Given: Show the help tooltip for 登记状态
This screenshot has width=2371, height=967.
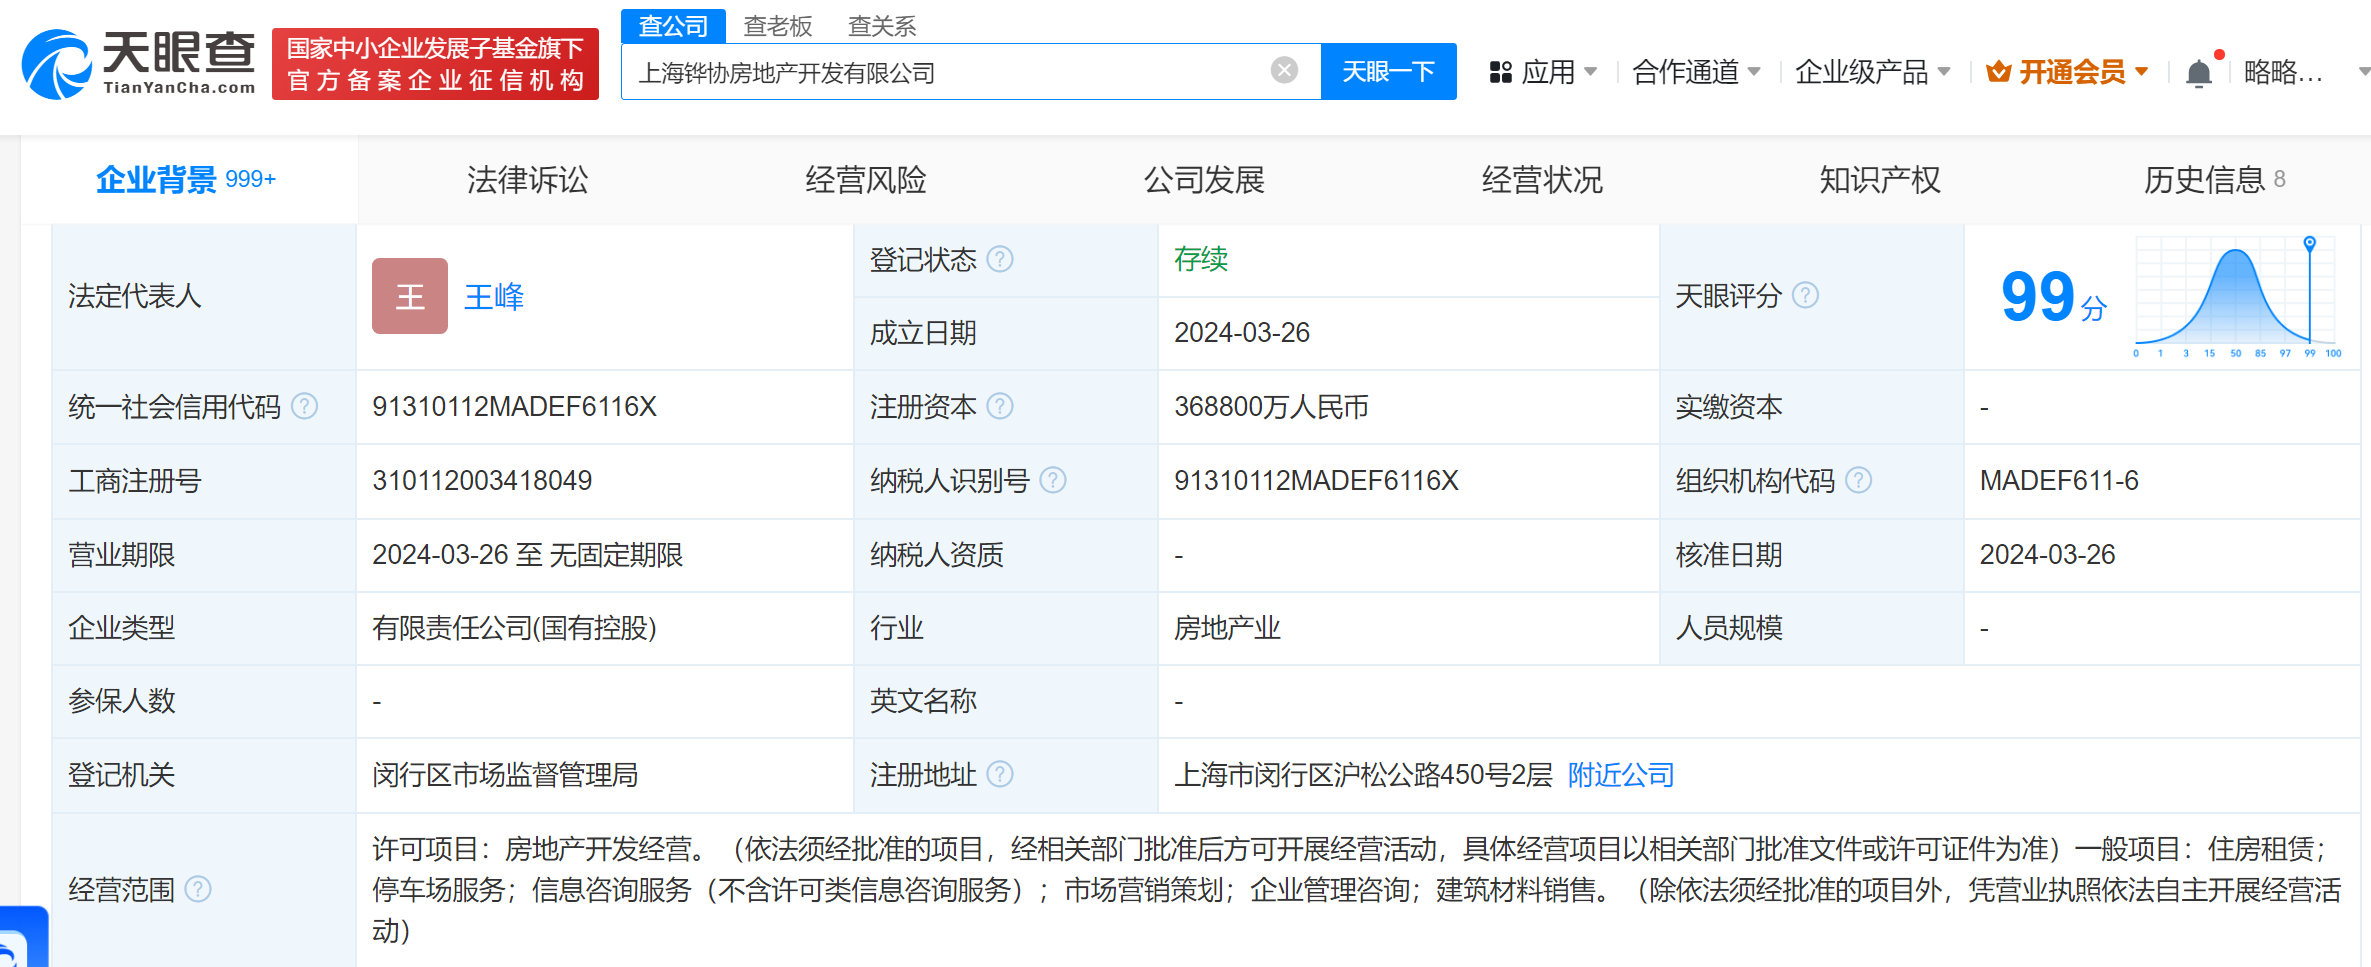Looking at the screenshot, I should [x=1000, y=259].
